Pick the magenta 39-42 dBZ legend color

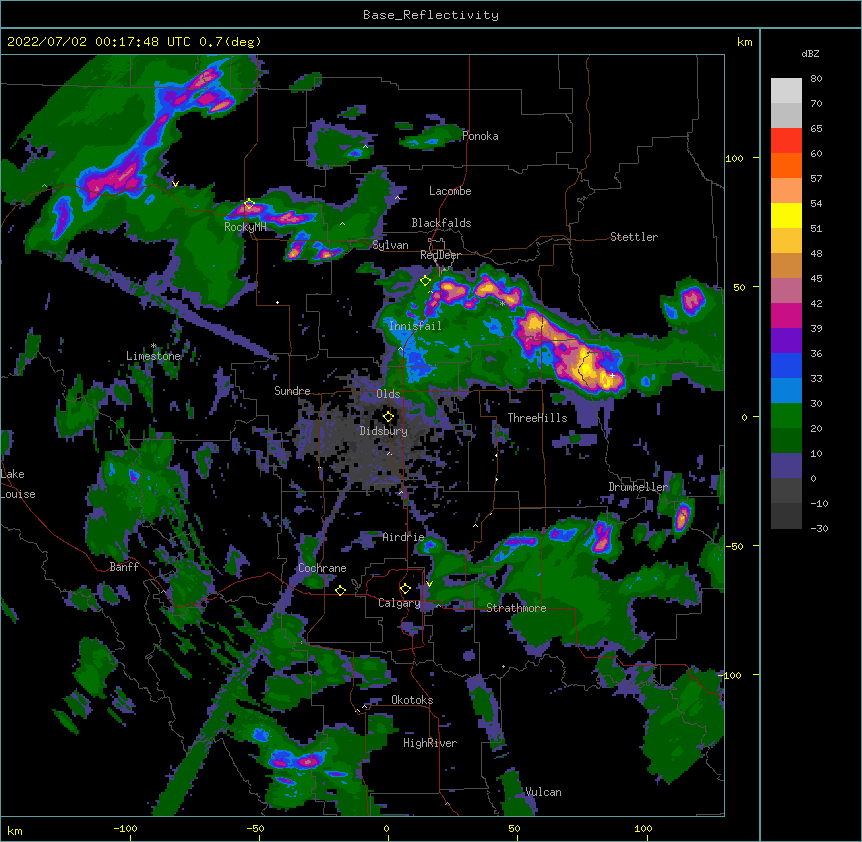click(786, 315)
